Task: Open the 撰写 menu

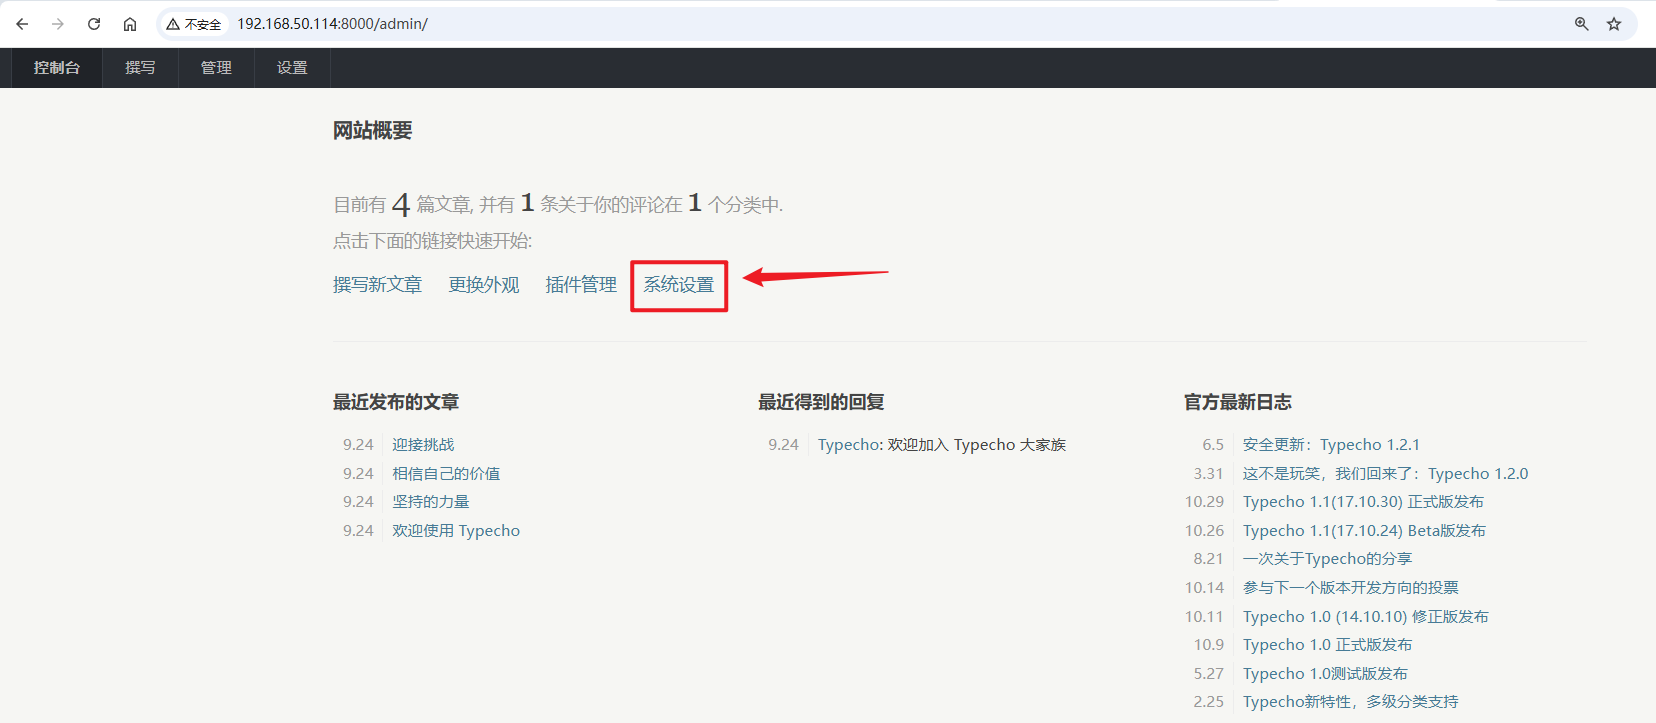Action: [140, 68]
